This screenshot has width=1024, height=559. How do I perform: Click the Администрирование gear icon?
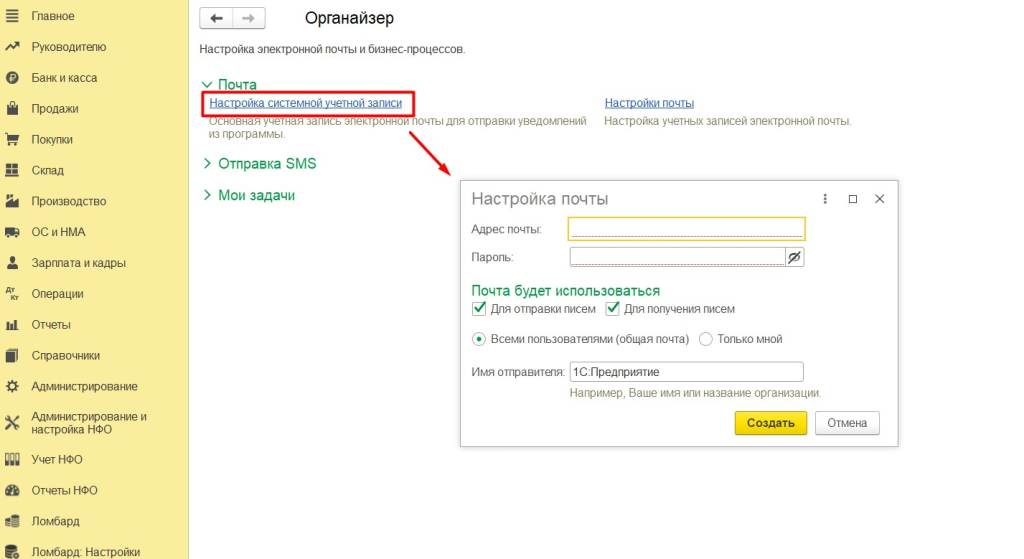[13, 387]
